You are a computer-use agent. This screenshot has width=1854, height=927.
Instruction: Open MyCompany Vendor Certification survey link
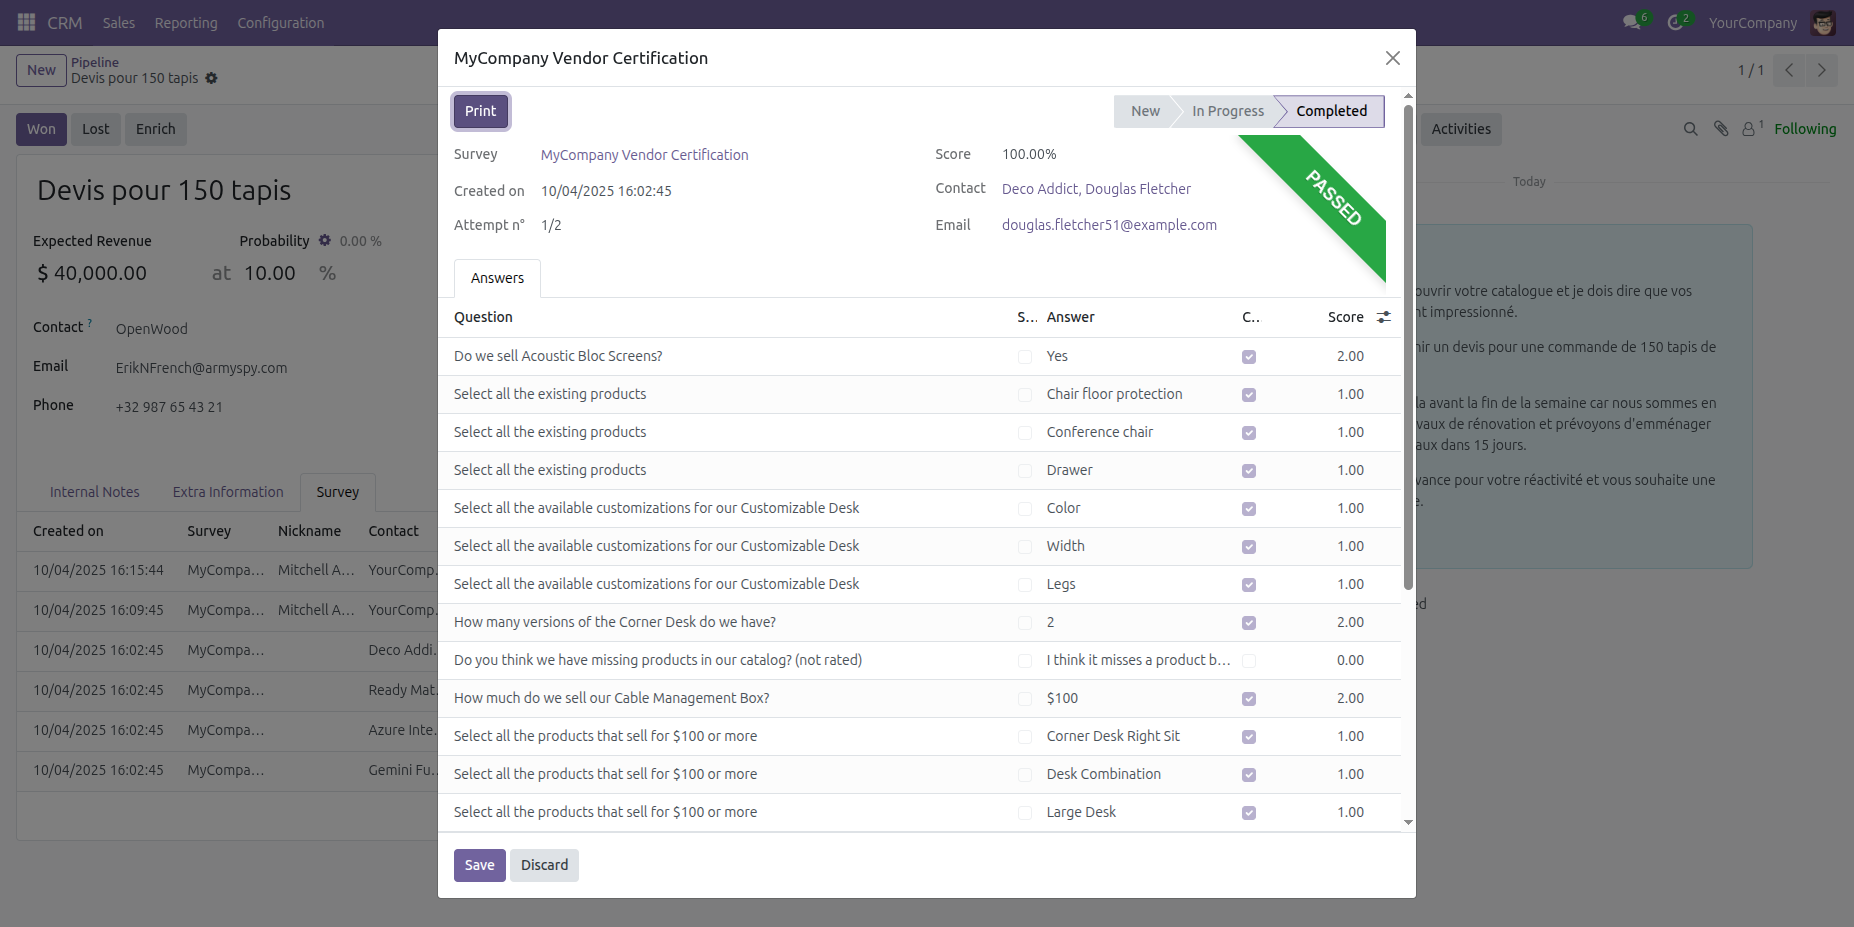click(644, 155)
